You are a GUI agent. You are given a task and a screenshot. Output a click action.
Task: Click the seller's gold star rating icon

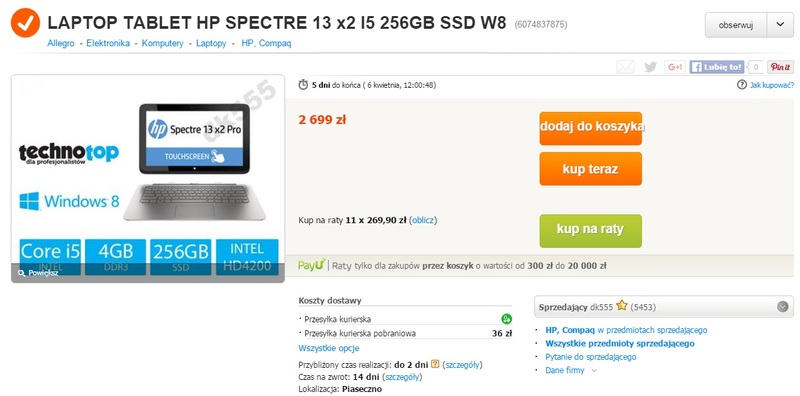coord(621,306)
